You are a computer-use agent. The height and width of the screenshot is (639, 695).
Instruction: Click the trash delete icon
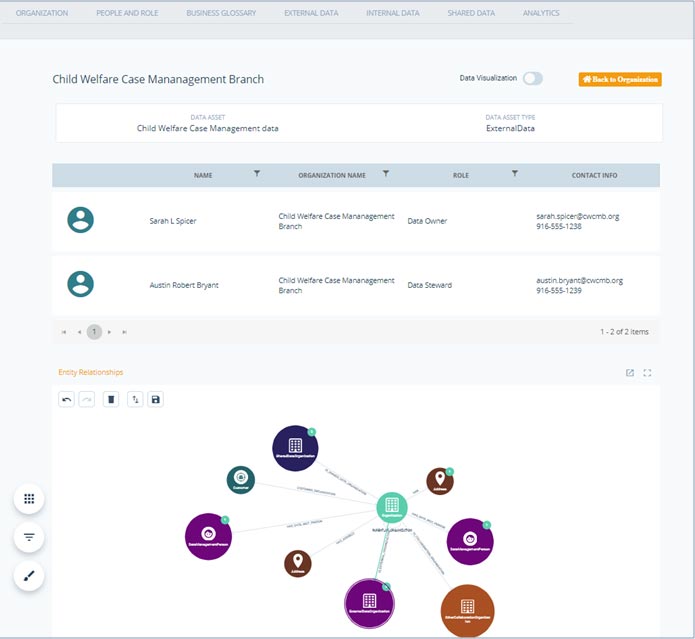point(111,399)
